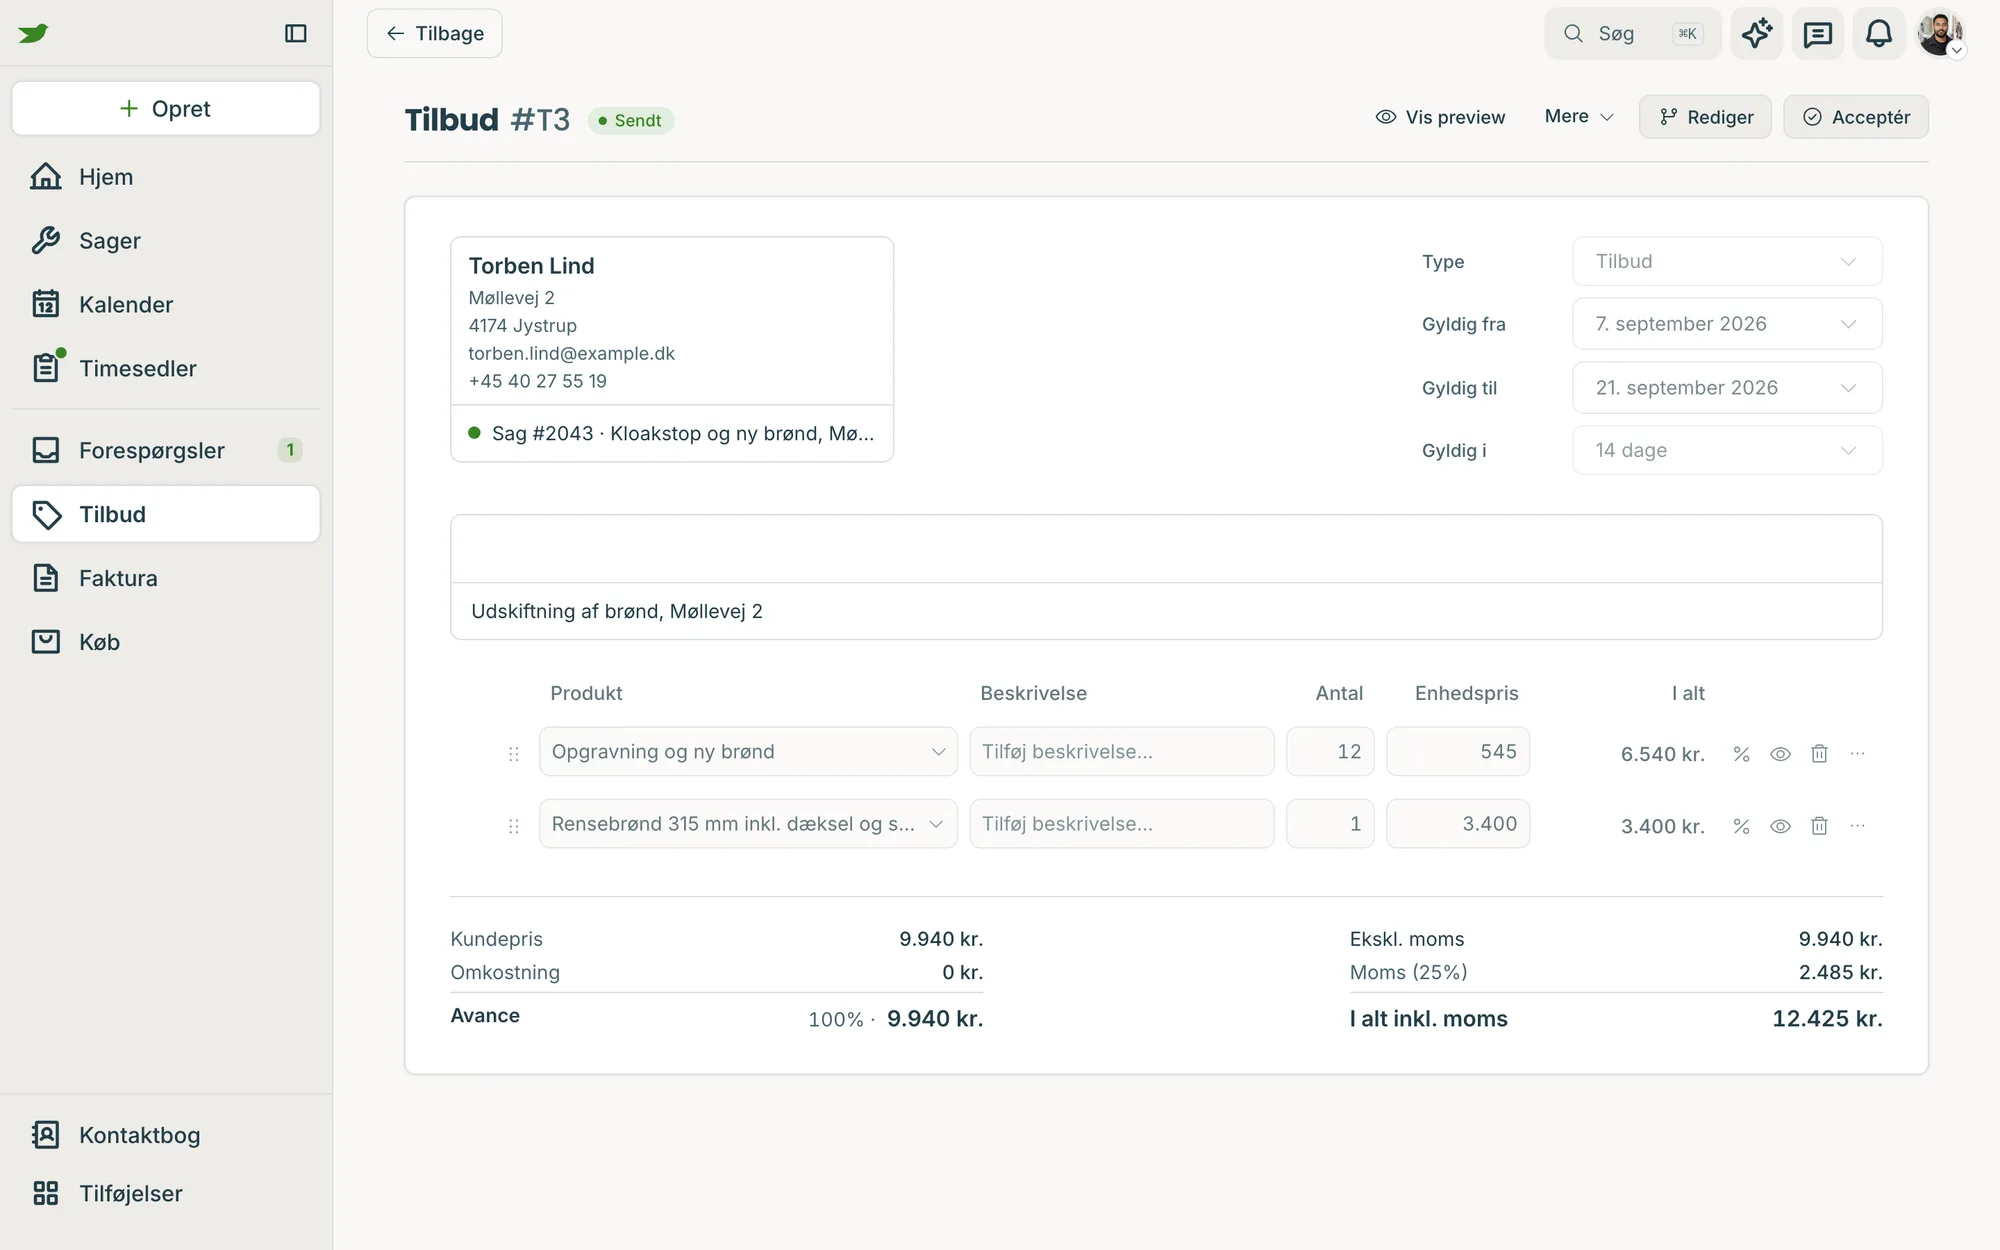Screen dimensions: 2000x1250
Task: Click the Tilbage back button
Action: click(434, 33)
